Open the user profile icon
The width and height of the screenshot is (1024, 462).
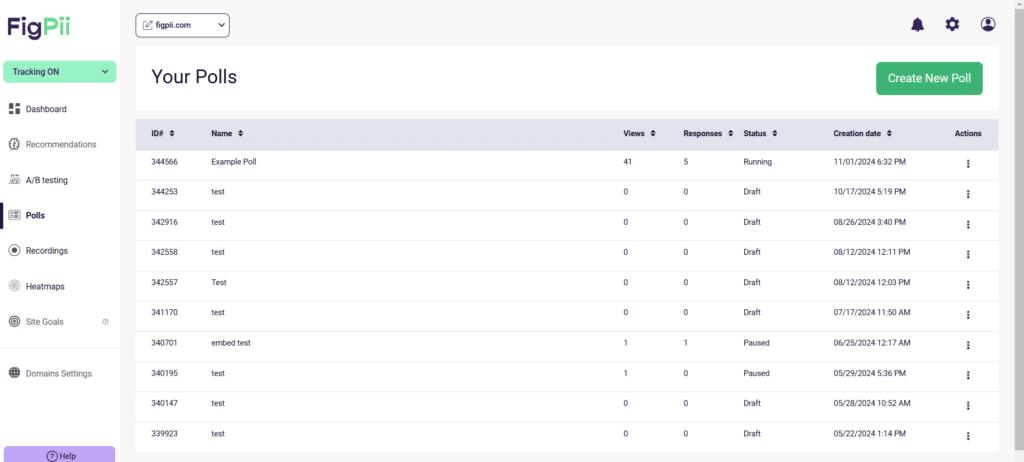pos(988,25)
